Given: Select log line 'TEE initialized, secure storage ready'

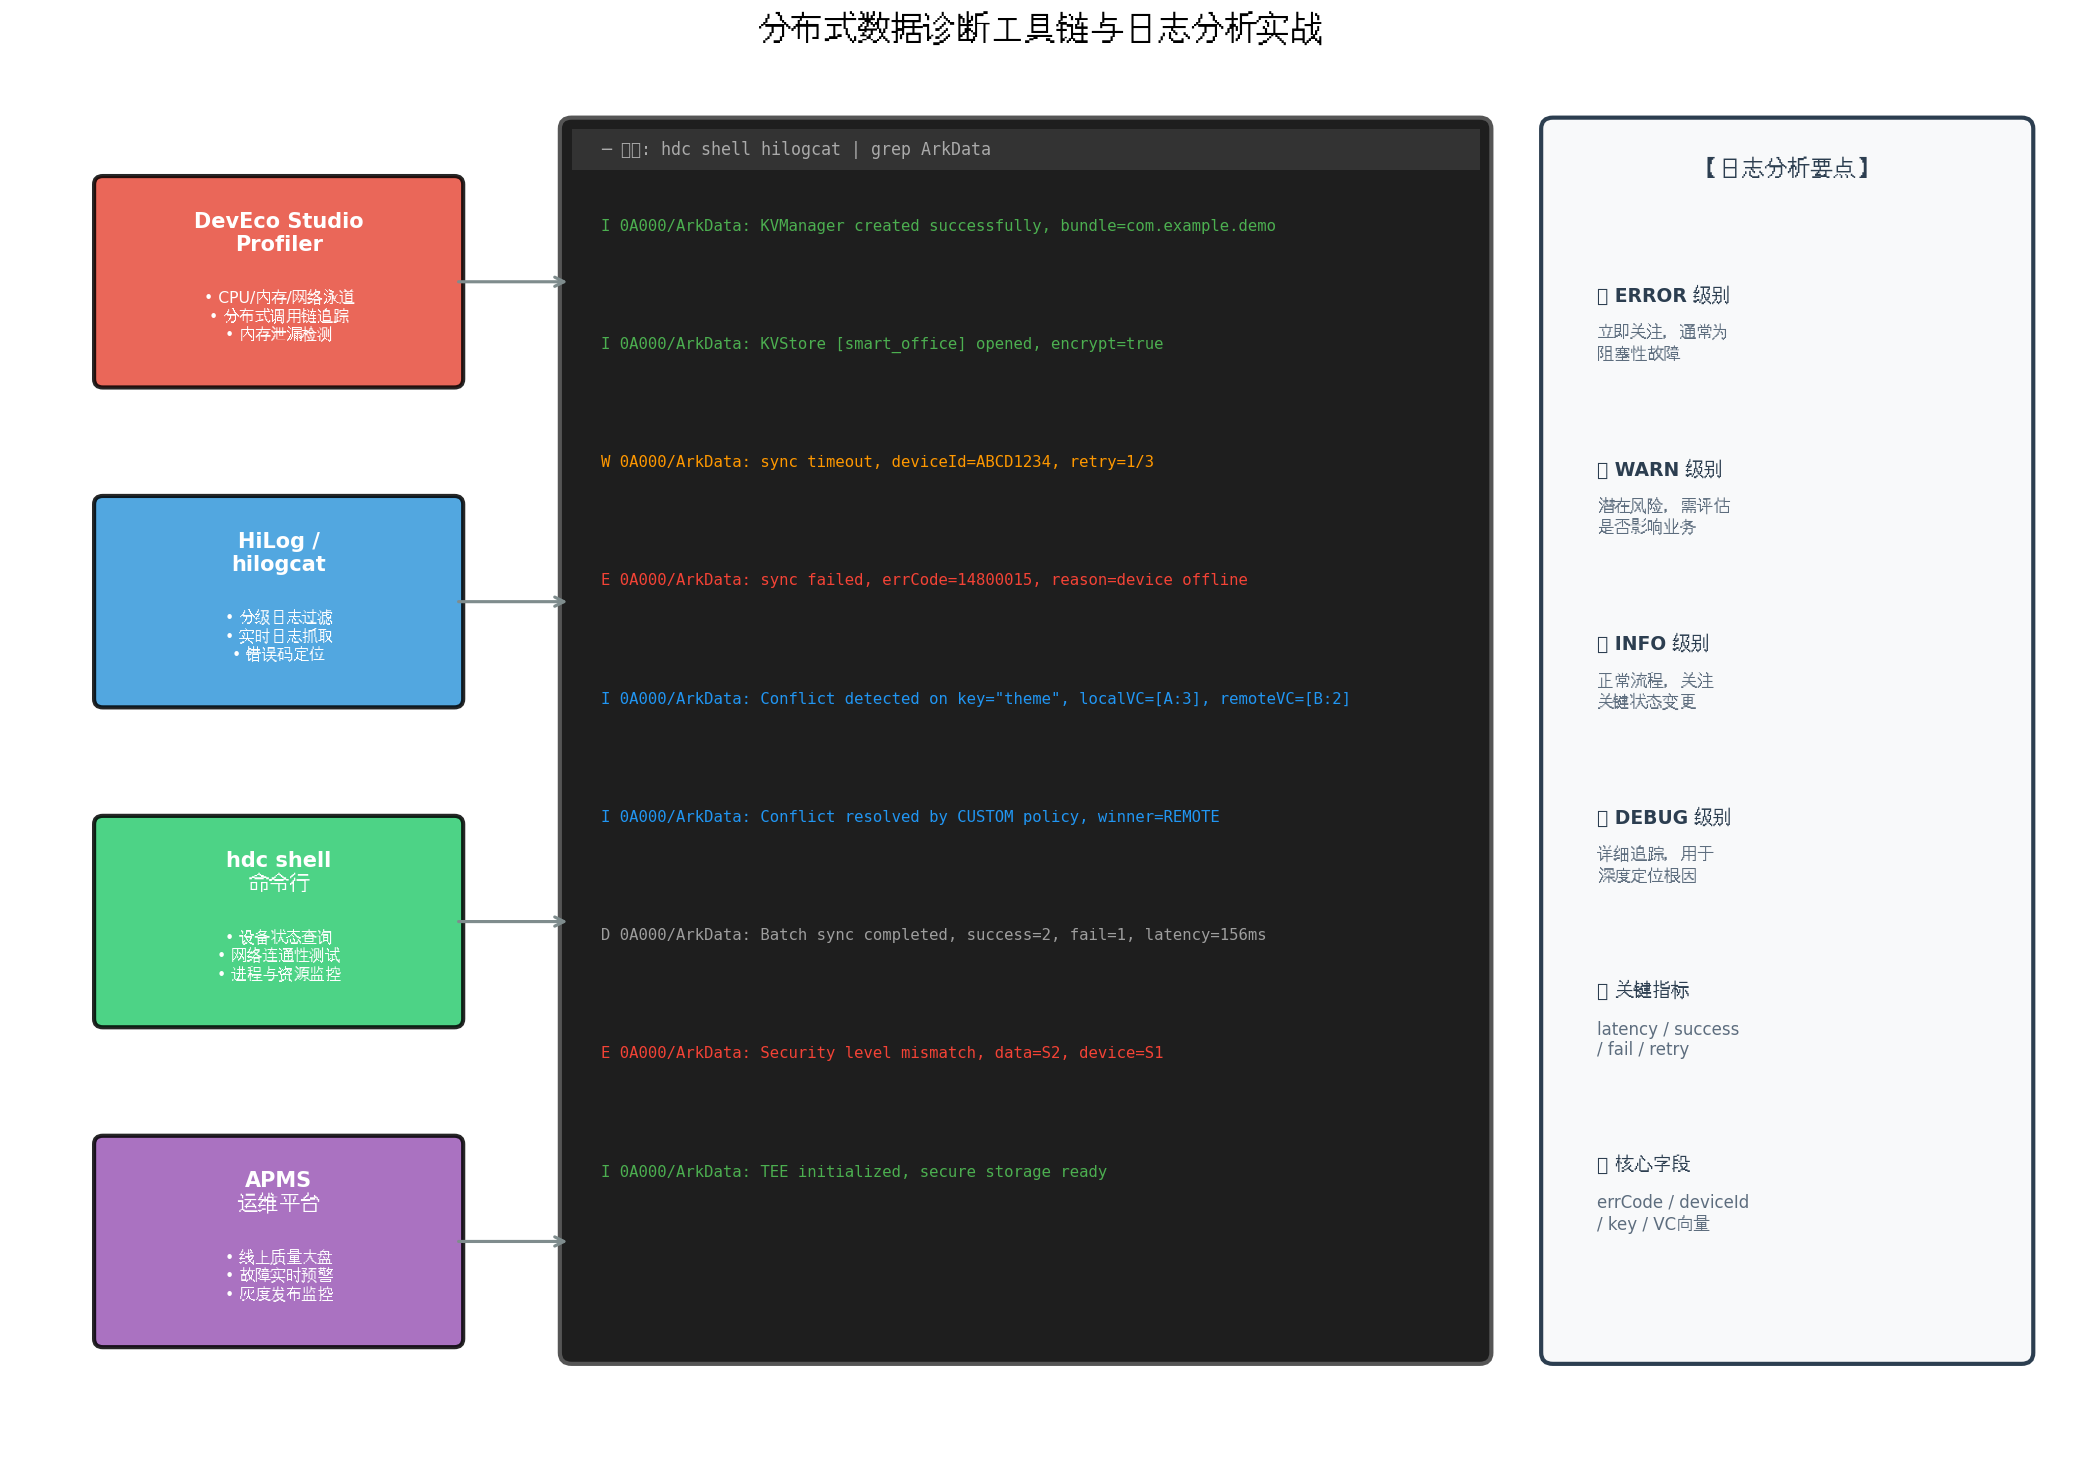Looking at the screenshot, I should 854,1172.
